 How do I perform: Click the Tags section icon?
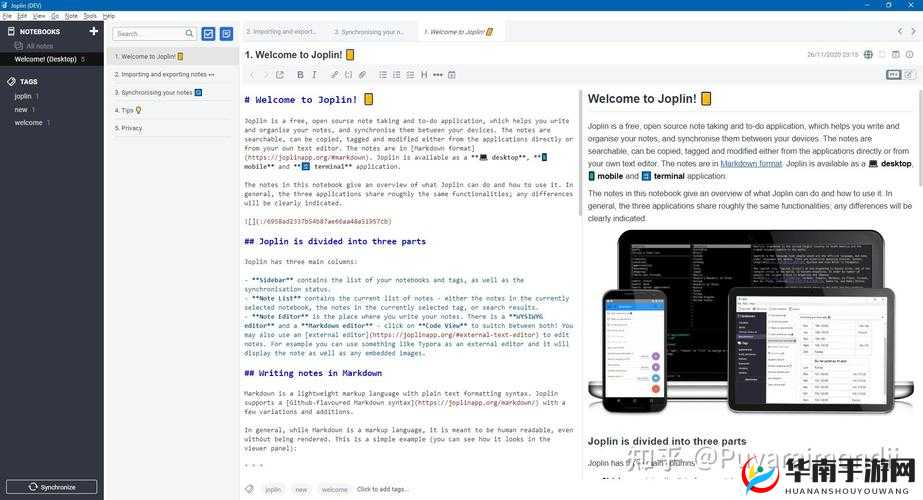[11, 81]
